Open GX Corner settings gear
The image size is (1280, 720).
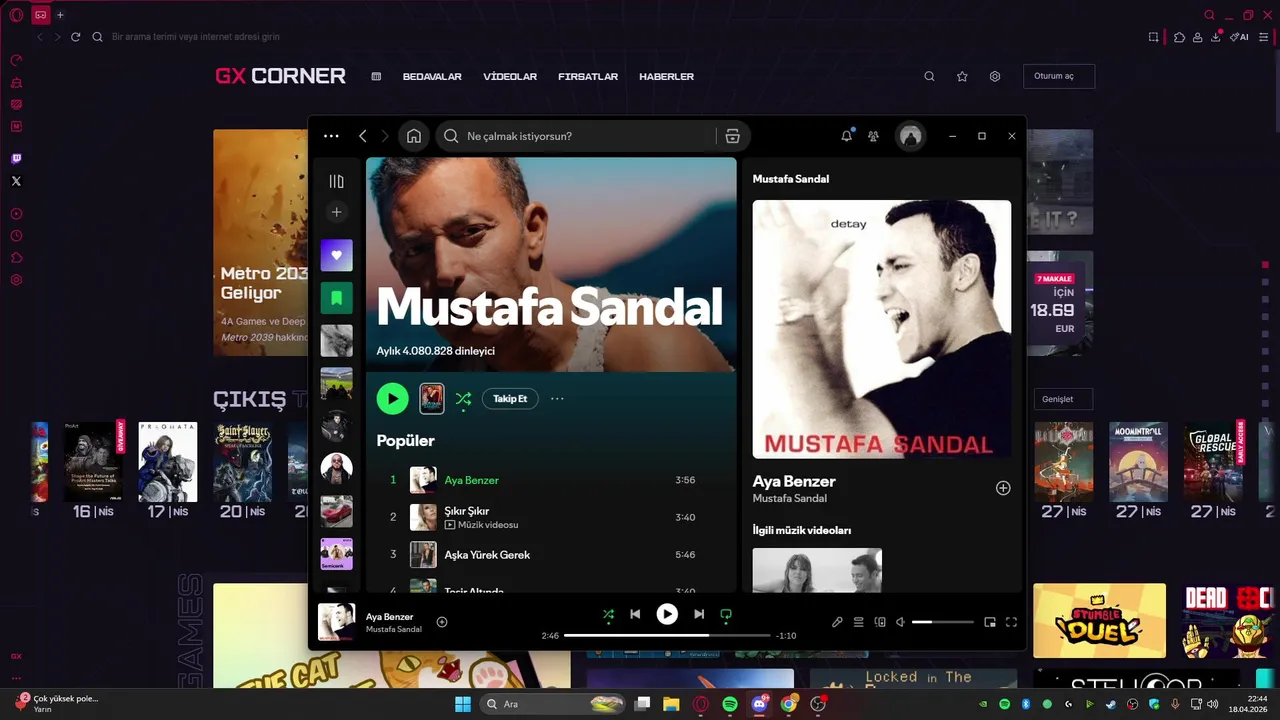pos(995,76)
